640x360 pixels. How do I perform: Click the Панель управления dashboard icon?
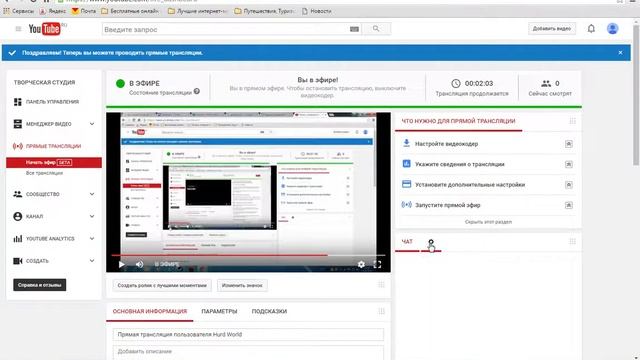pos(18,102)
